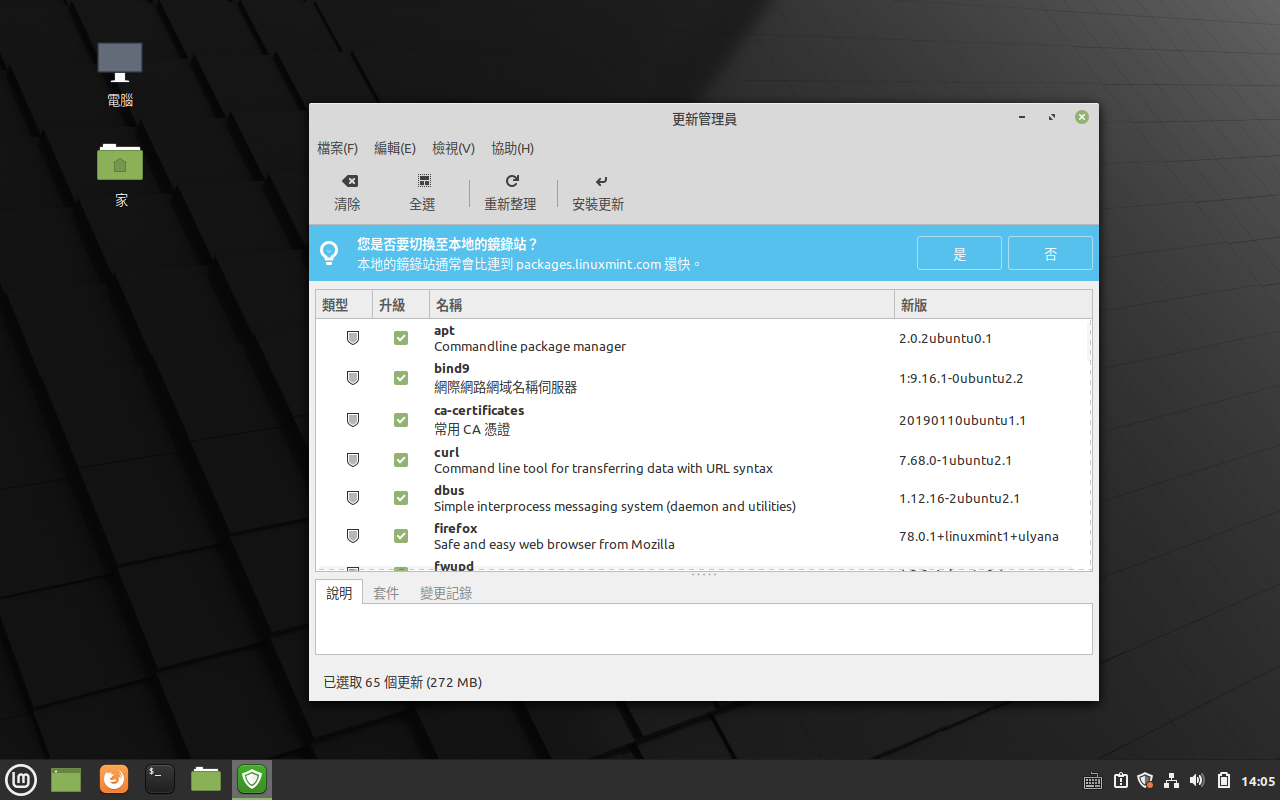This screenshot has height=800, width=1280.
Task: Select the ca-certificates package name
Action: [x=479, y=411]
